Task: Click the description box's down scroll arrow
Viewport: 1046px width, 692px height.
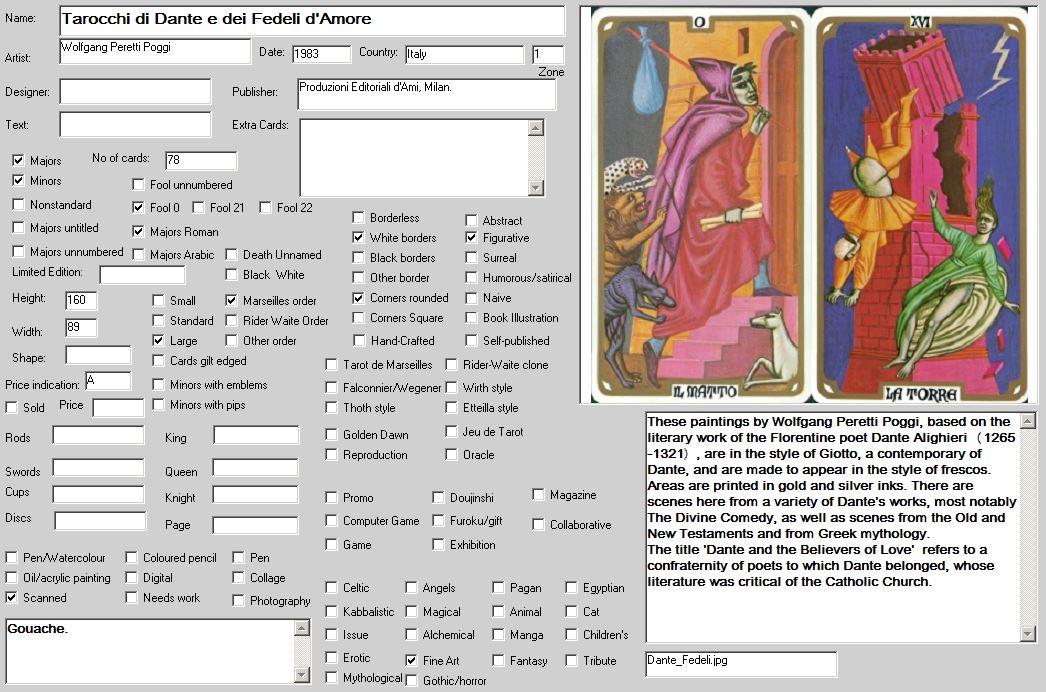Action: [x=1028, y=634]
